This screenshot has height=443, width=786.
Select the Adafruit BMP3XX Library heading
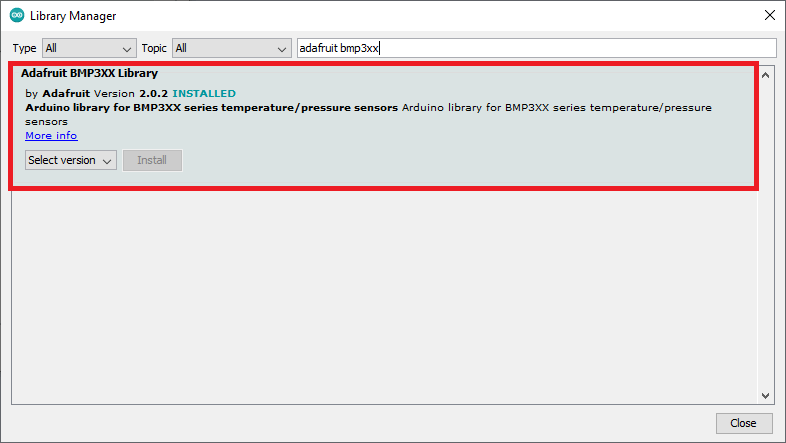point(89,73)
